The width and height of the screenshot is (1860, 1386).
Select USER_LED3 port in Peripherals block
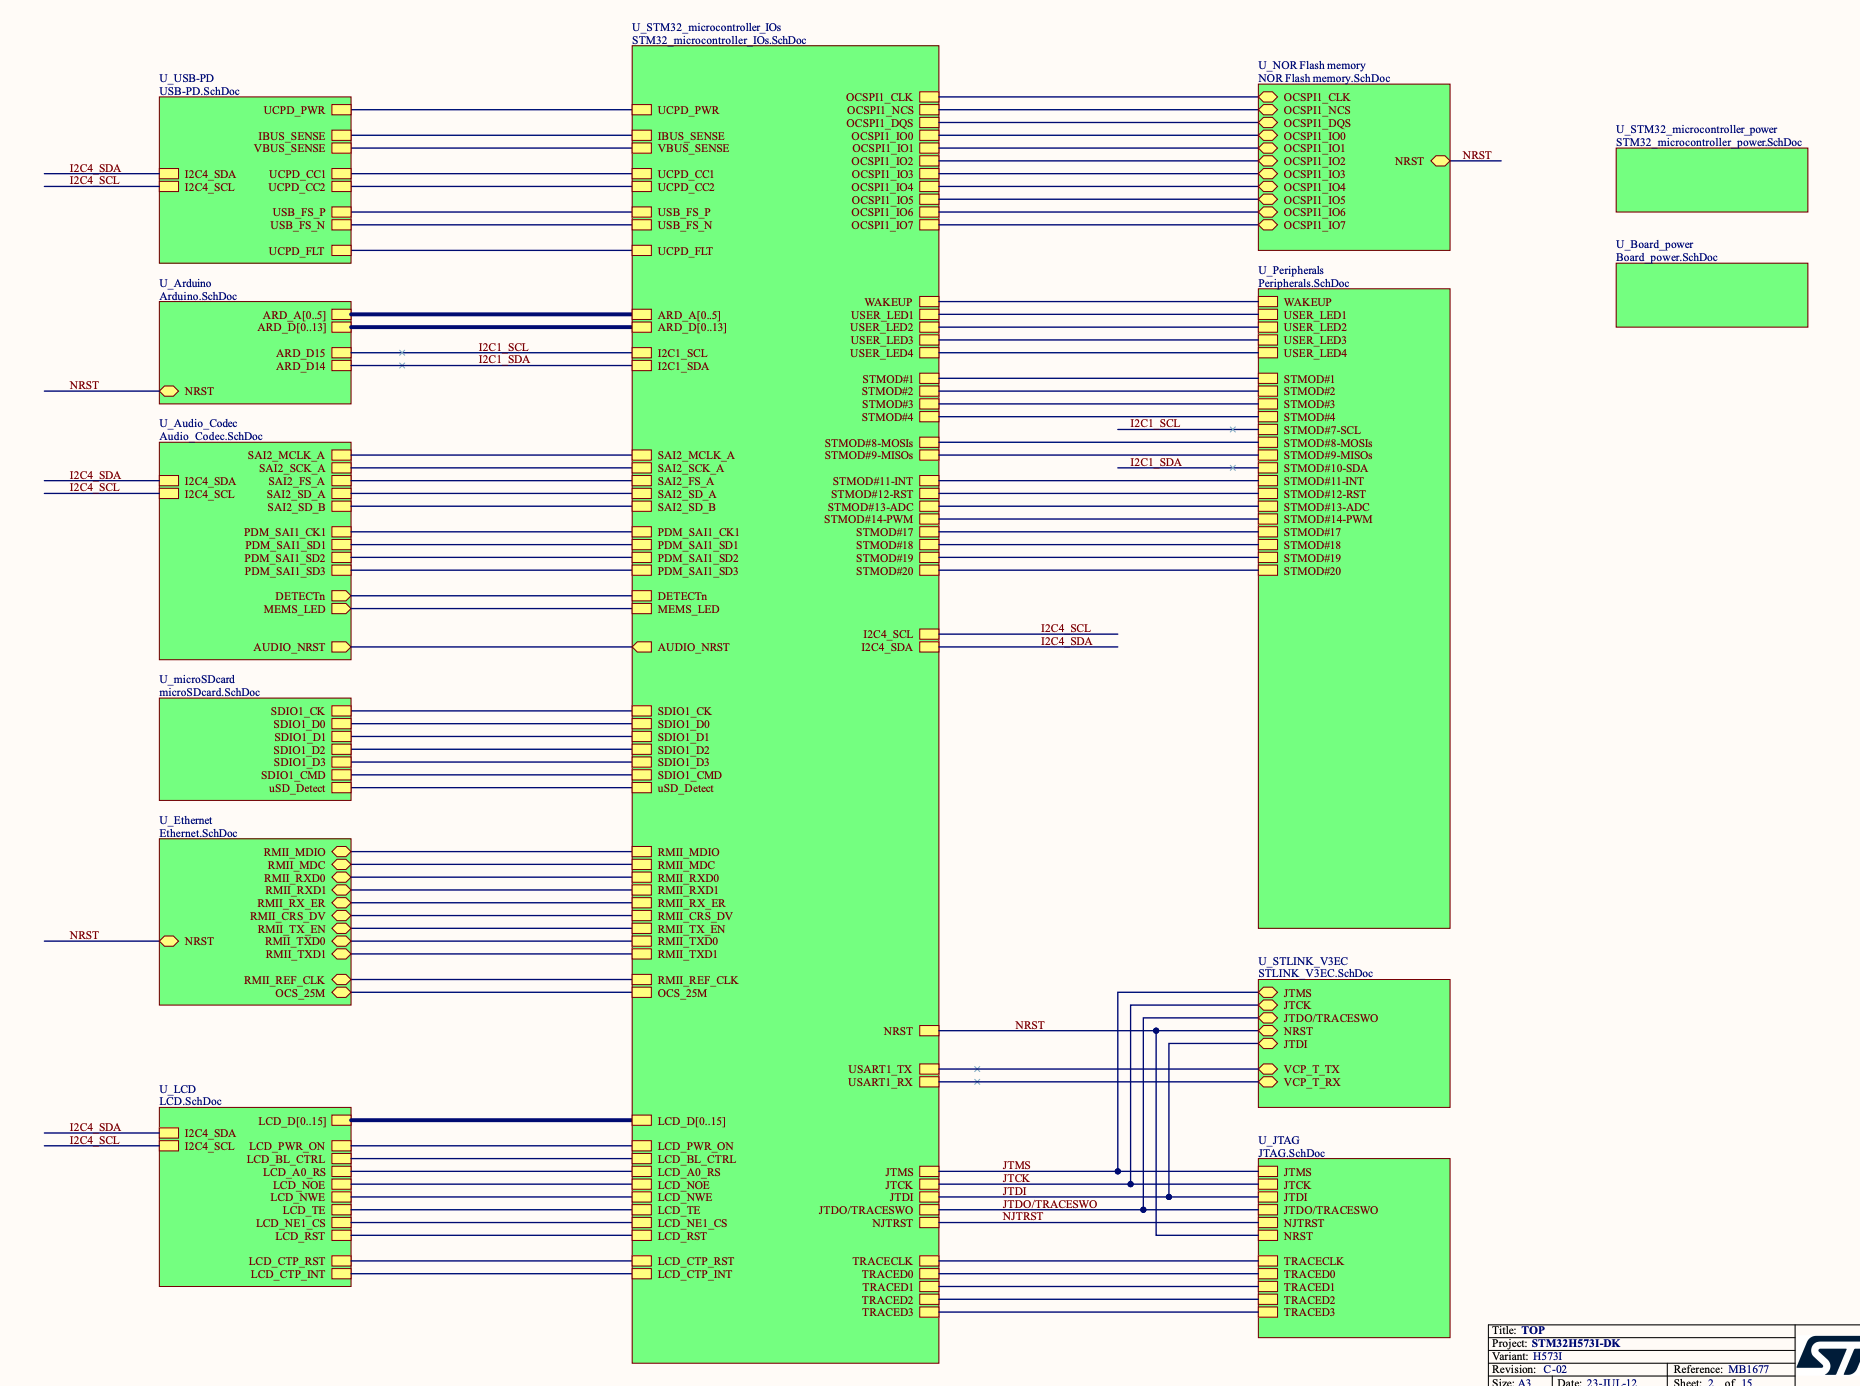point(1268,340)
